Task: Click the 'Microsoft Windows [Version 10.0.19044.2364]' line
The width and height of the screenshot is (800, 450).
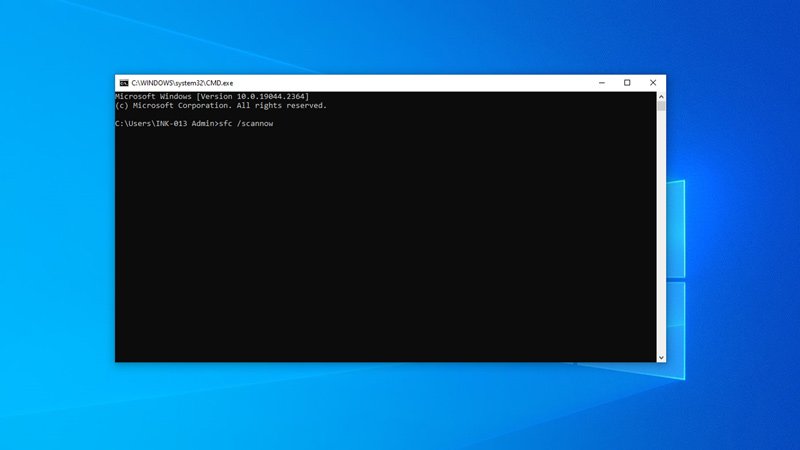Action: pos(212,96)
